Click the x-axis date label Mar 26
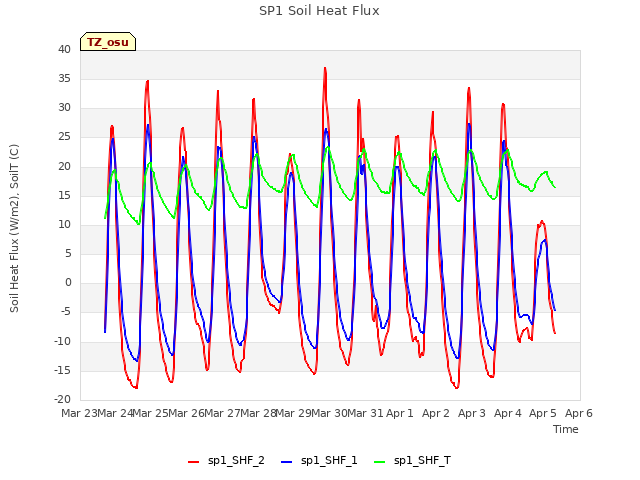Image resolution: width=640 pixels, height=480 pixels. [187, 413]
